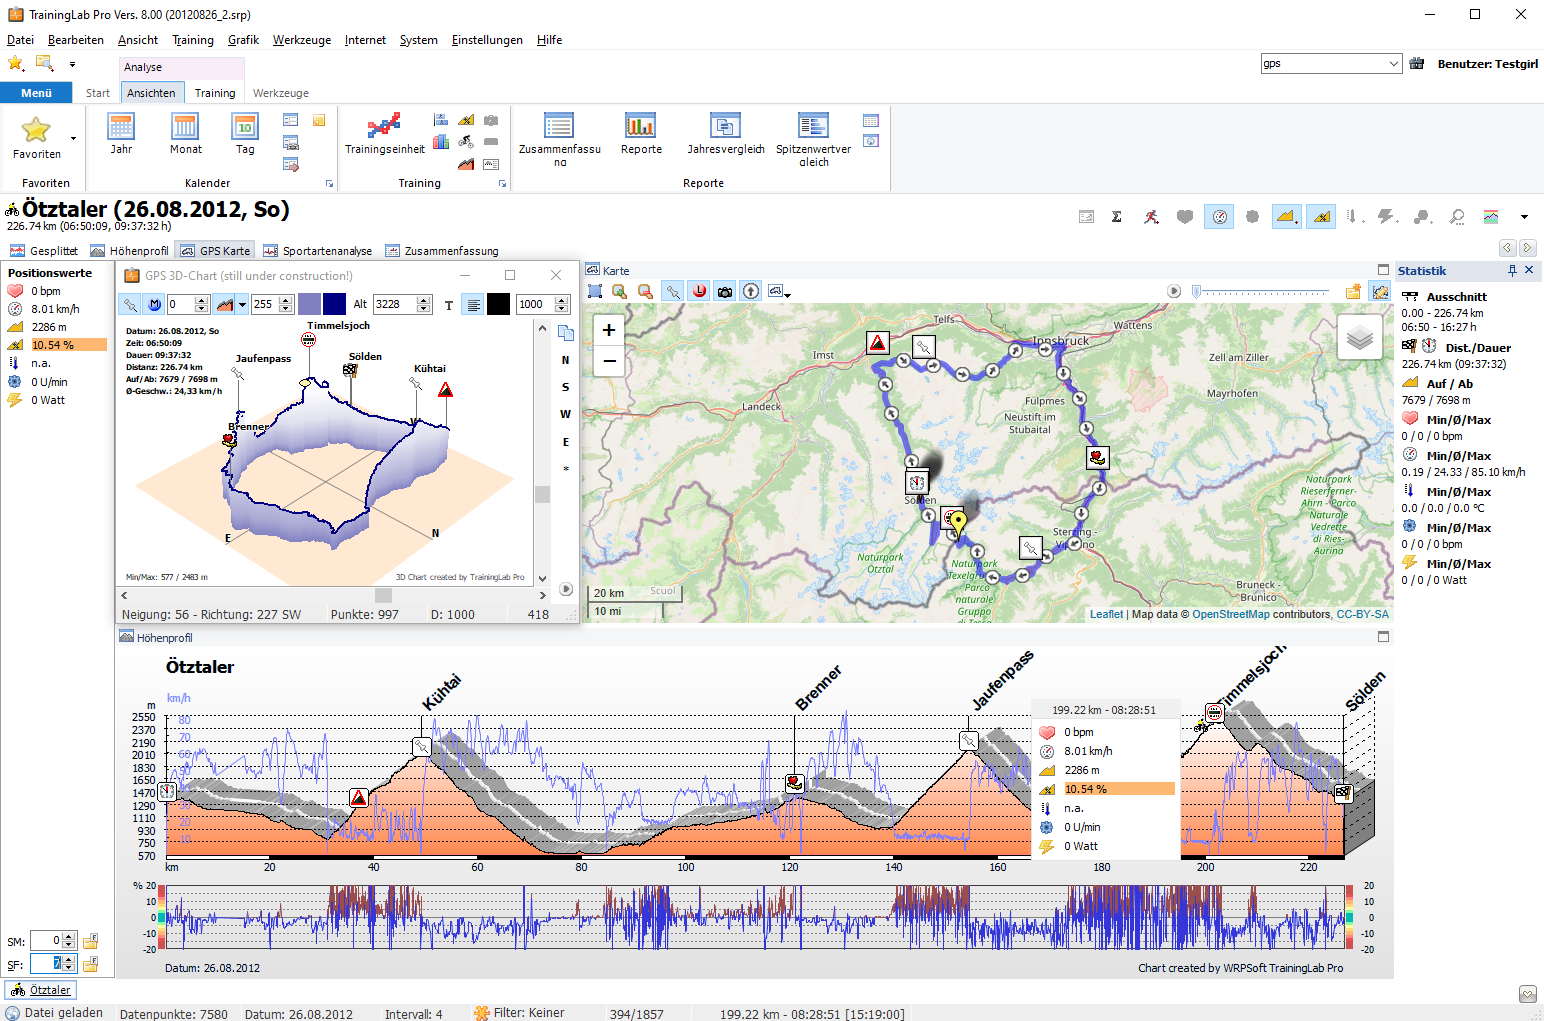Expand the chart type dropdown in 3D-Chart
Screen dimensions: 1544x1021
(242, 305)
